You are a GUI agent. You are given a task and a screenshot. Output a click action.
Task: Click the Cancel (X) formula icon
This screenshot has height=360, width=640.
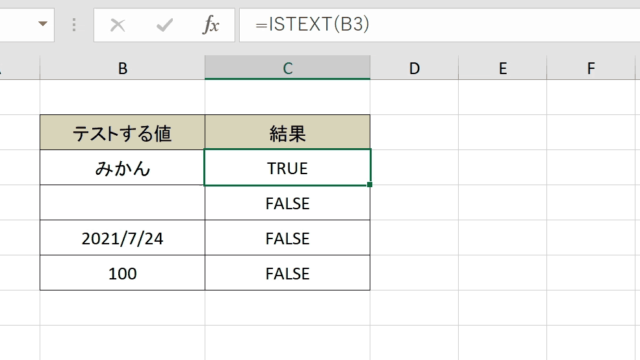118,25
